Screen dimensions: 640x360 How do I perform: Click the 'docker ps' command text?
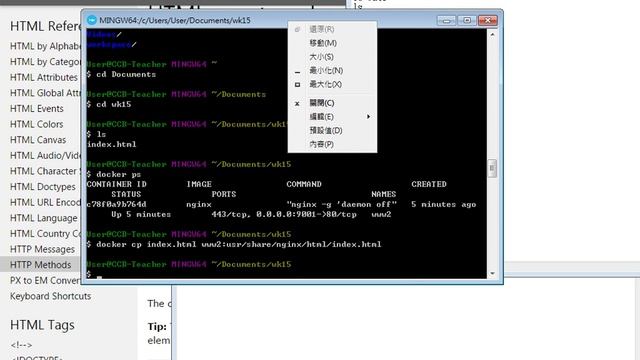119,174
